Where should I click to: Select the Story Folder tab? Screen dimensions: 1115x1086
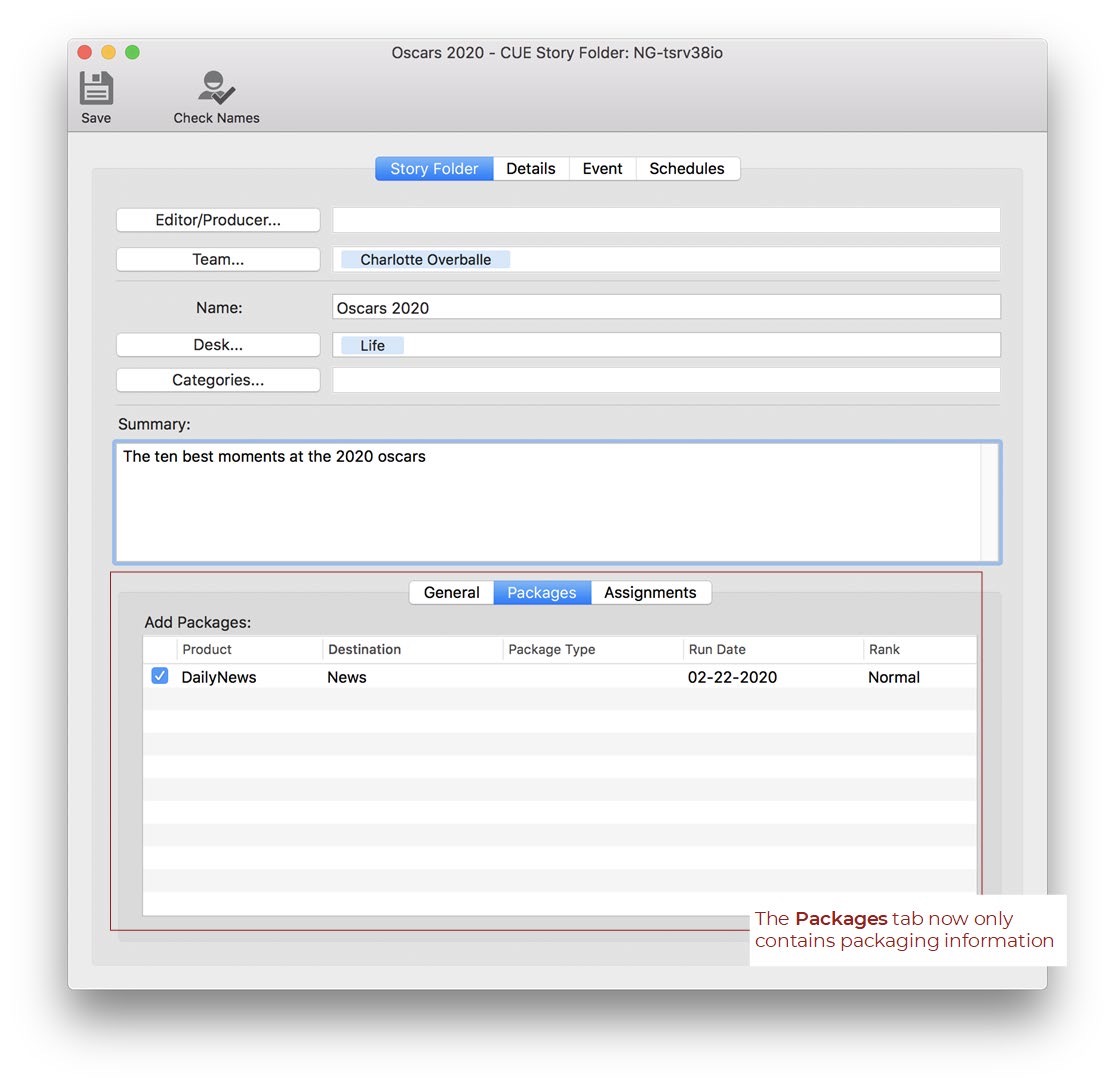click(x=434, y=169)
